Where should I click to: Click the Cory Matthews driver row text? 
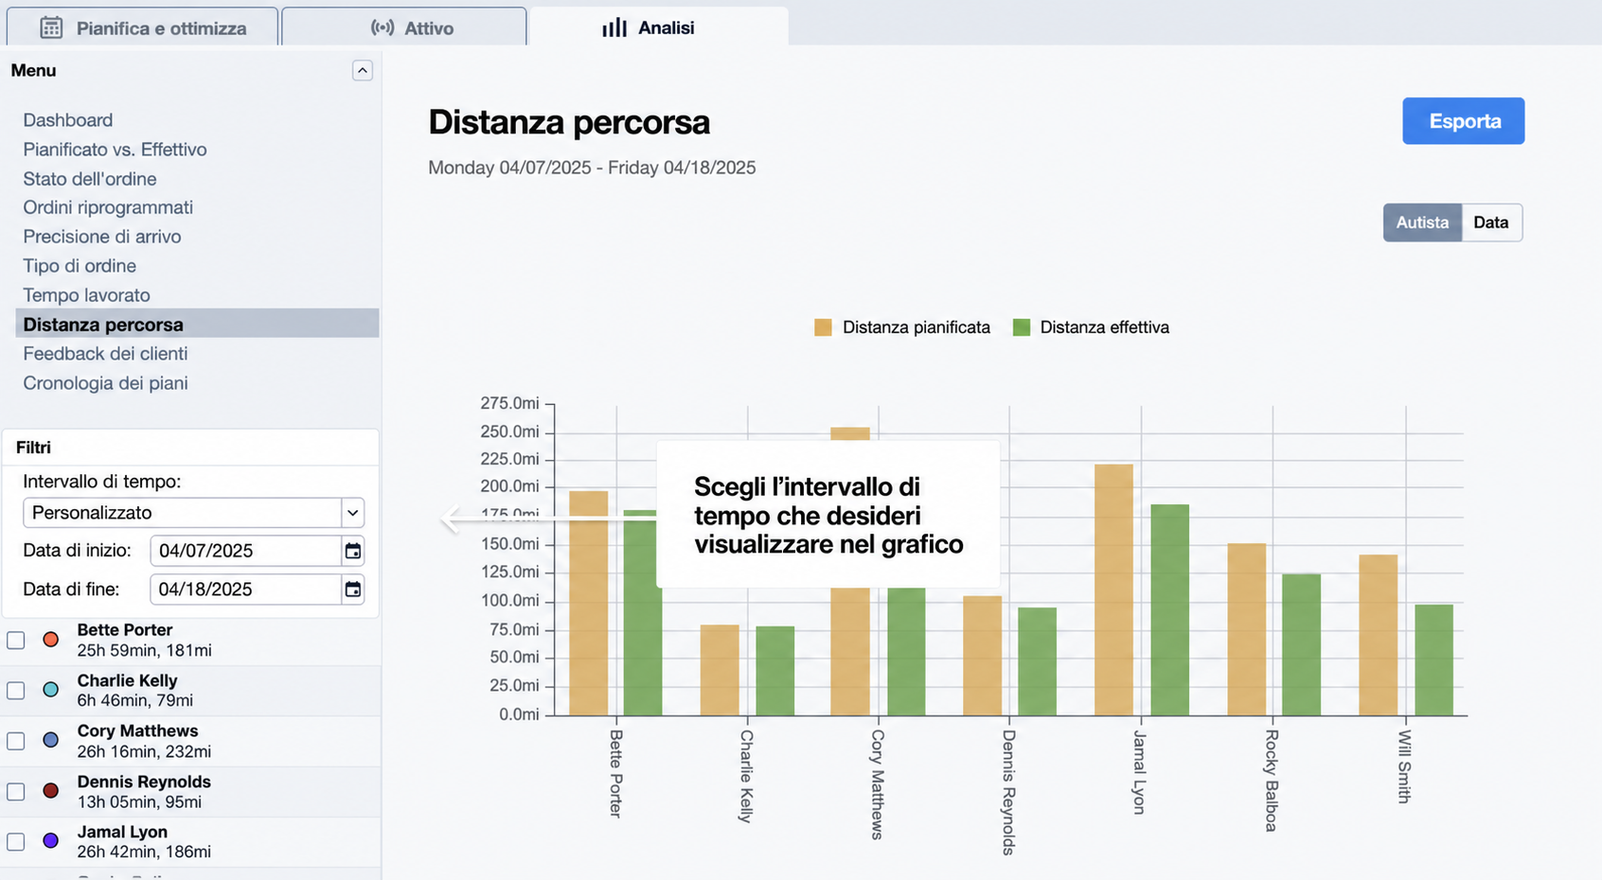144,741
